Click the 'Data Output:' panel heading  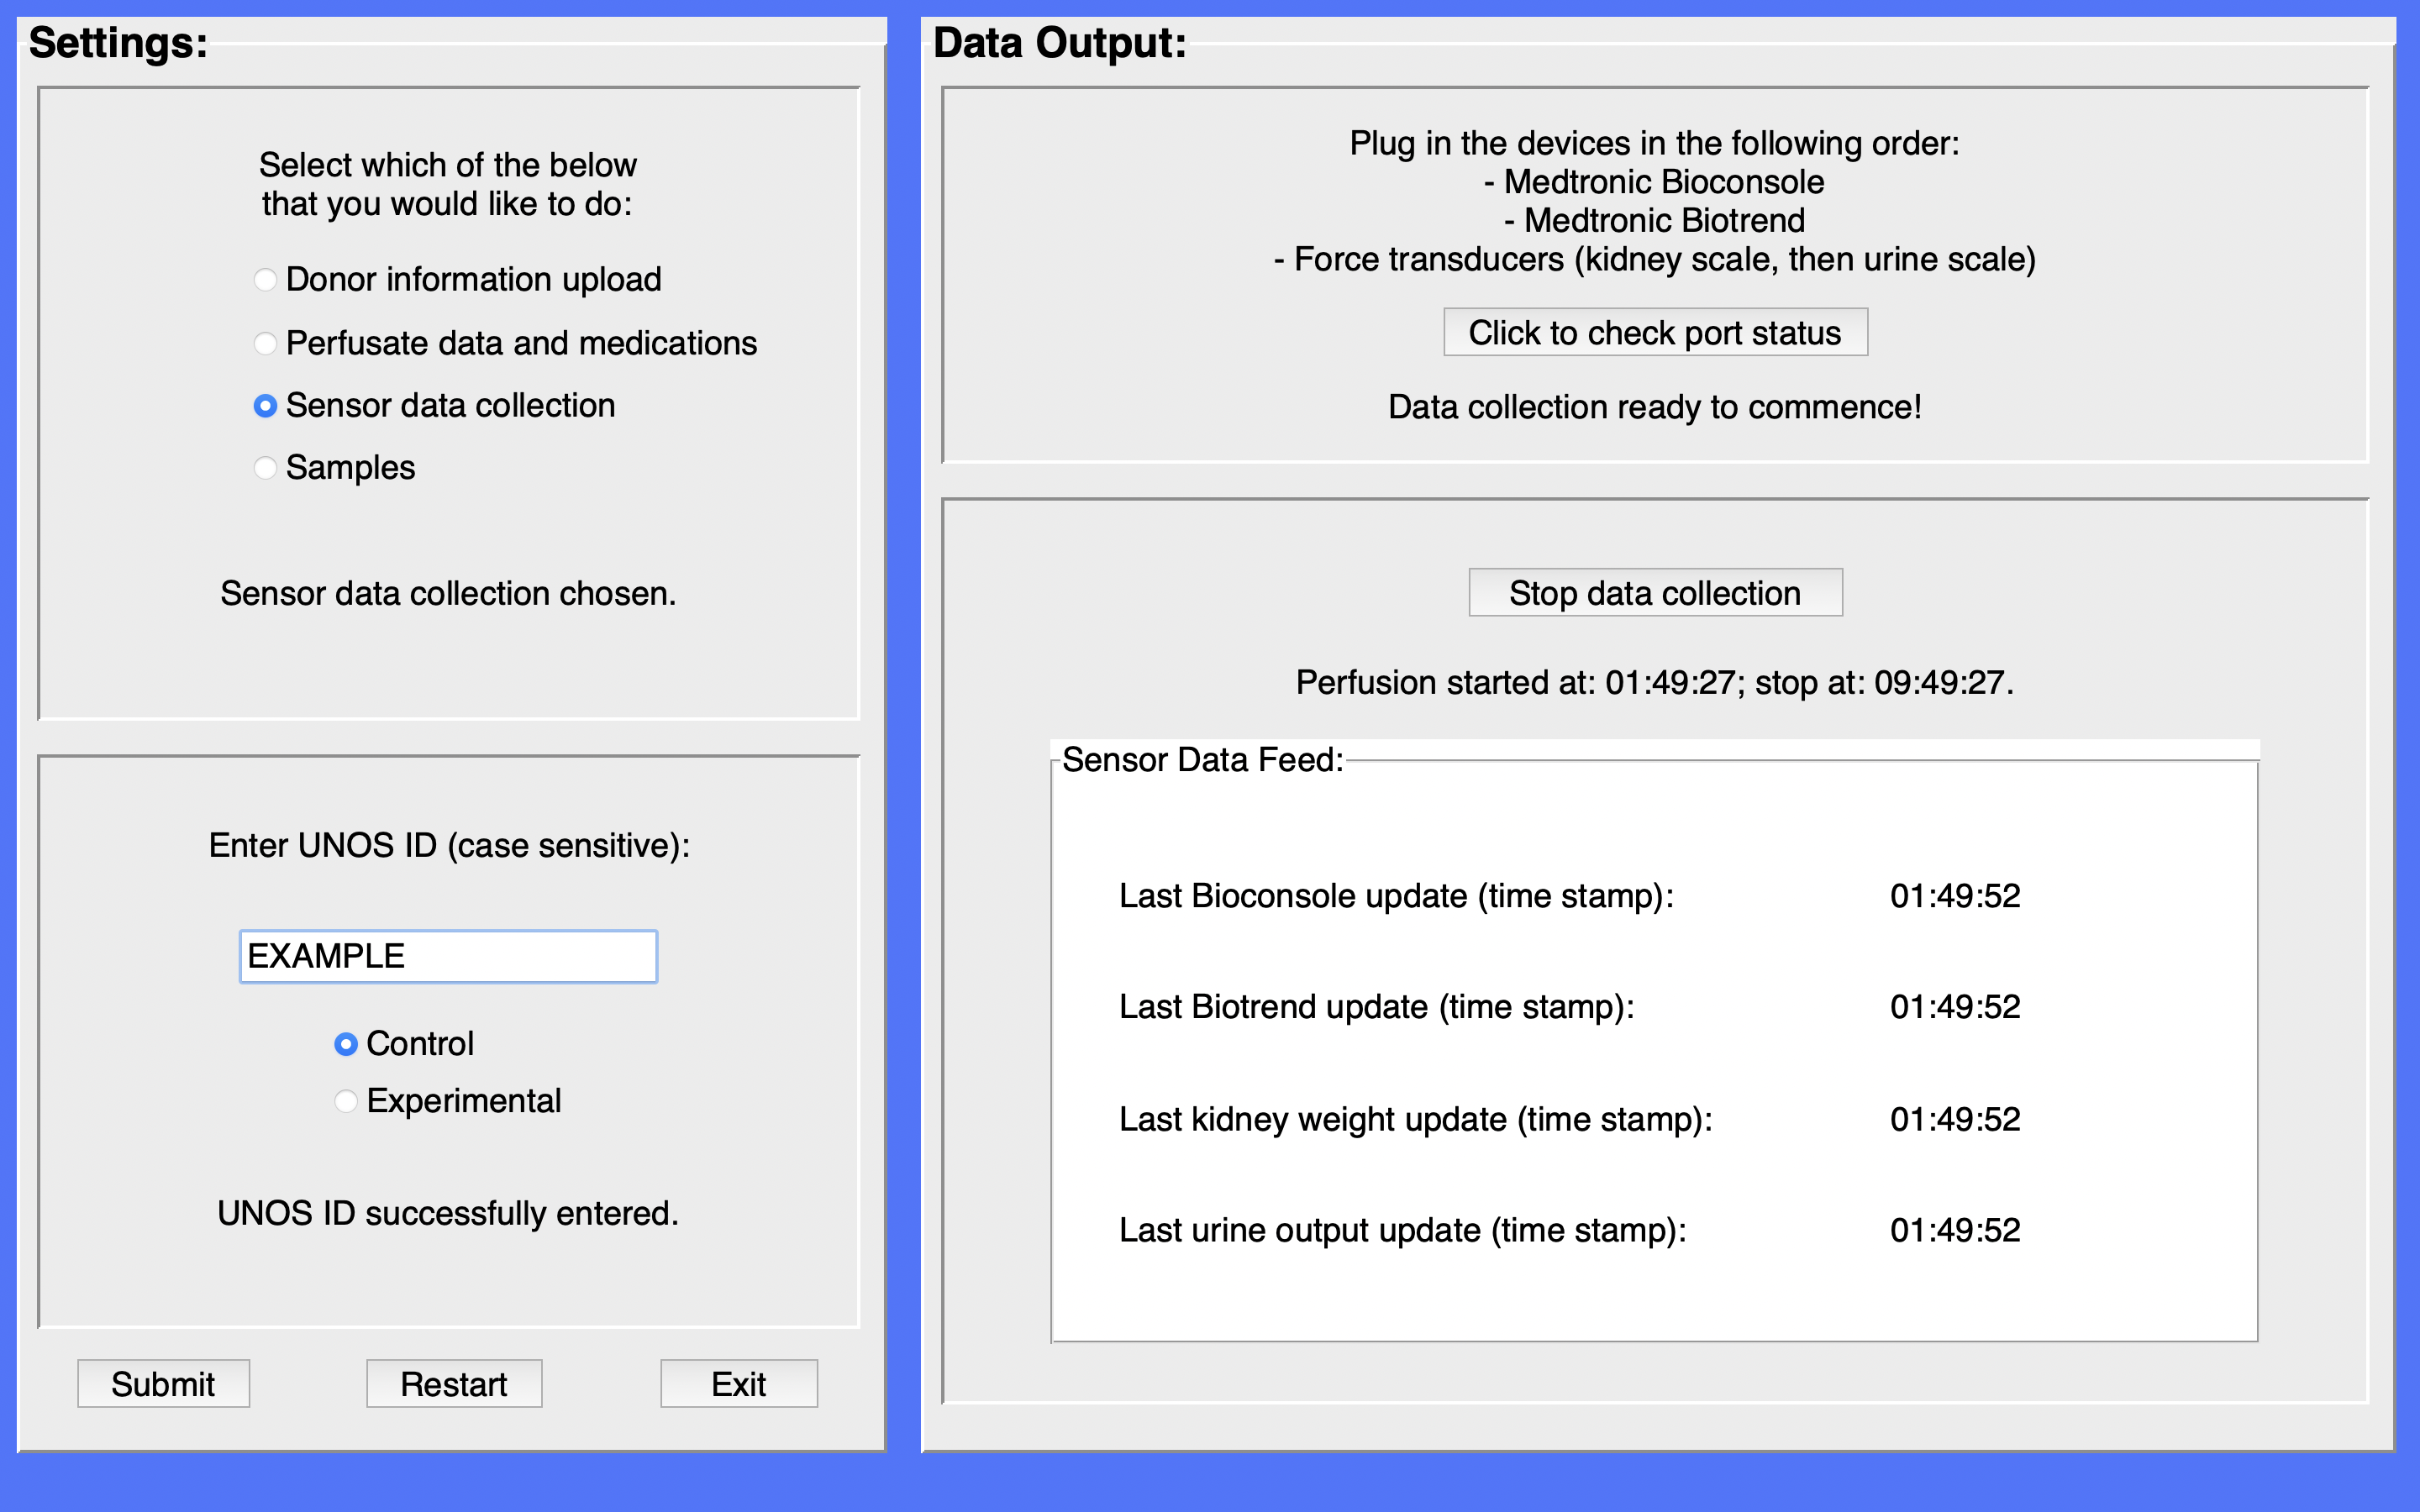[x=1060, y=43]
